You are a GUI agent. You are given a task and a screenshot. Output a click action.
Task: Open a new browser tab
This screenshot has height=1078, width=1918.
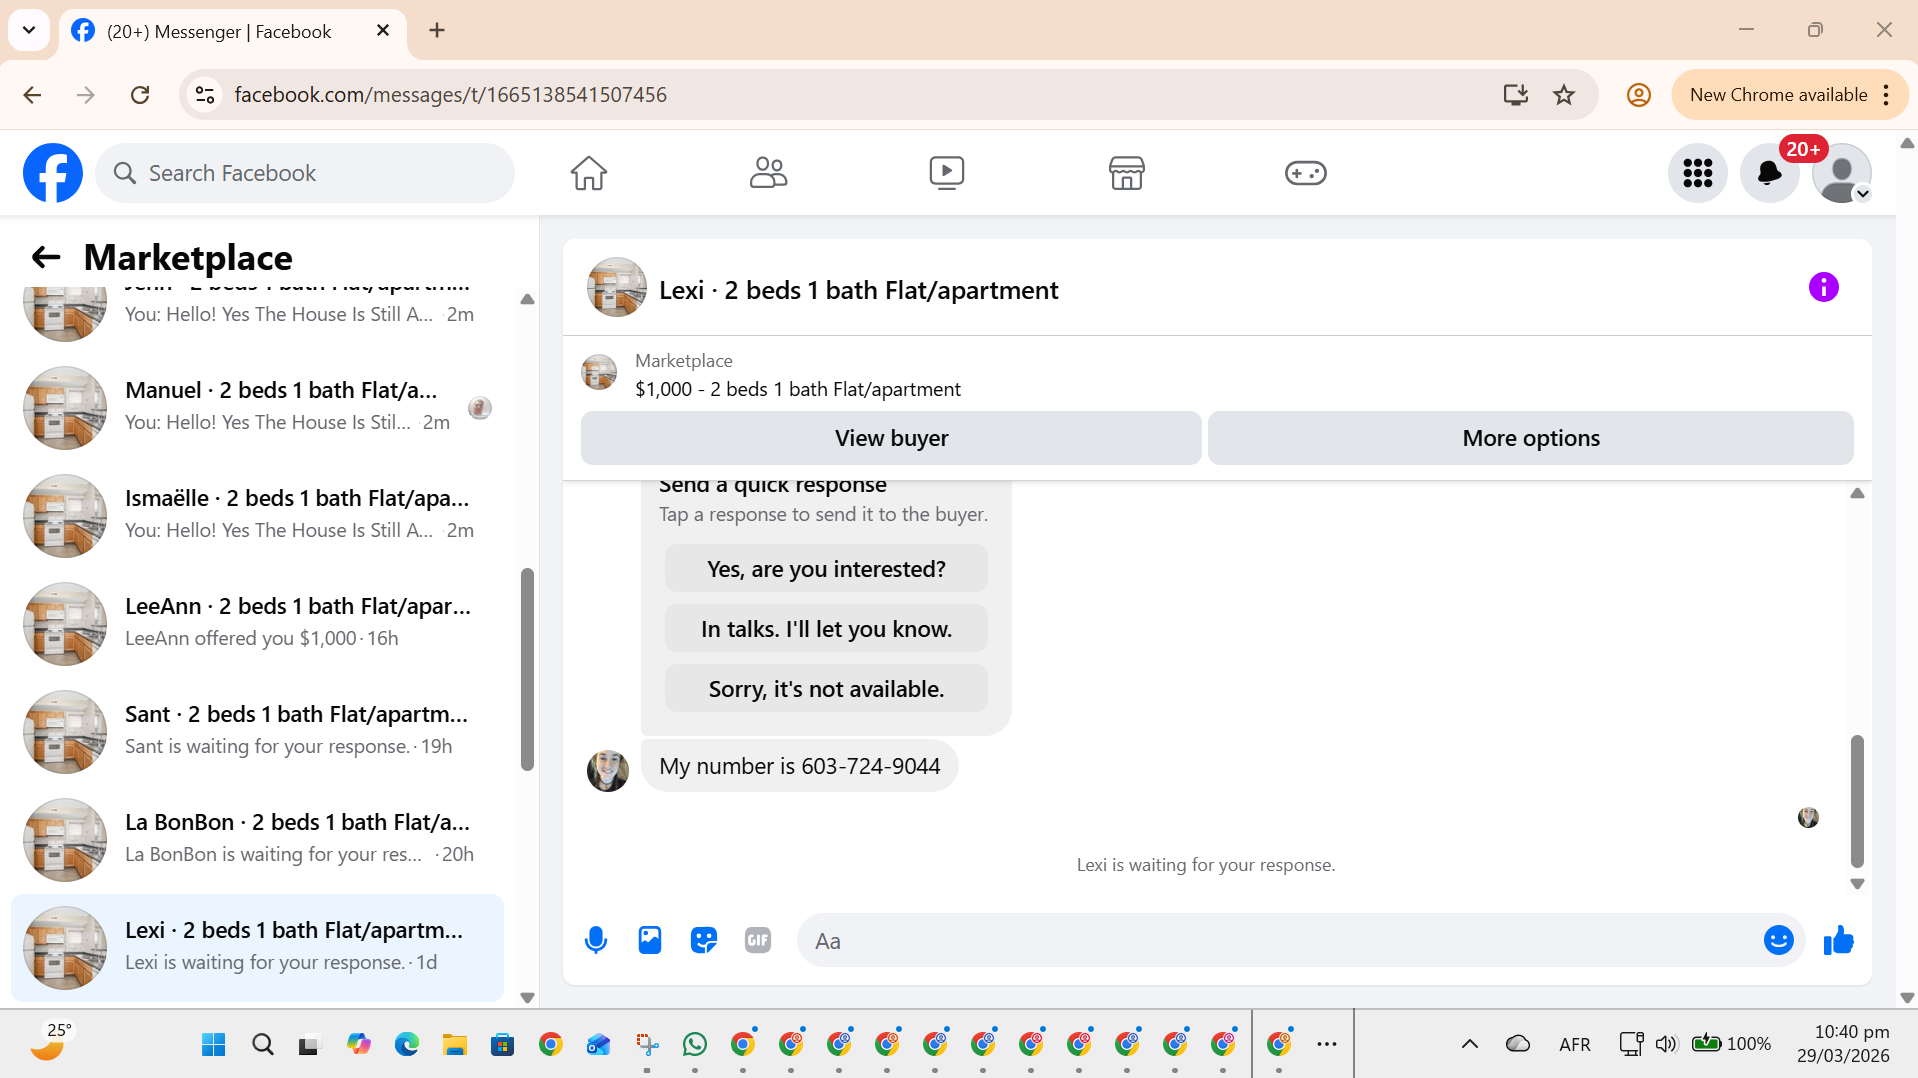(x=437, y=31)
